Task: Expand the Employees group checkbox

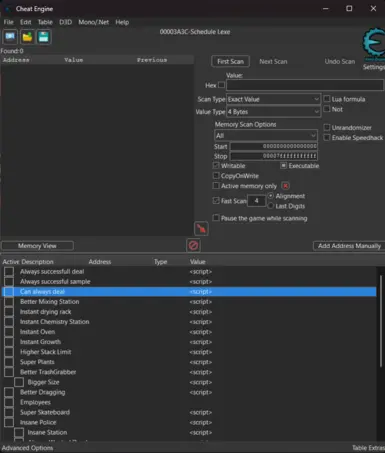Action: point(9,402)
